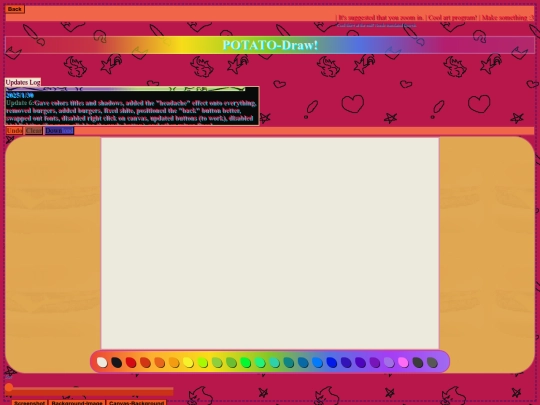Choose the pure red paint color
540x405 pixels.
[x=131, y=362]
